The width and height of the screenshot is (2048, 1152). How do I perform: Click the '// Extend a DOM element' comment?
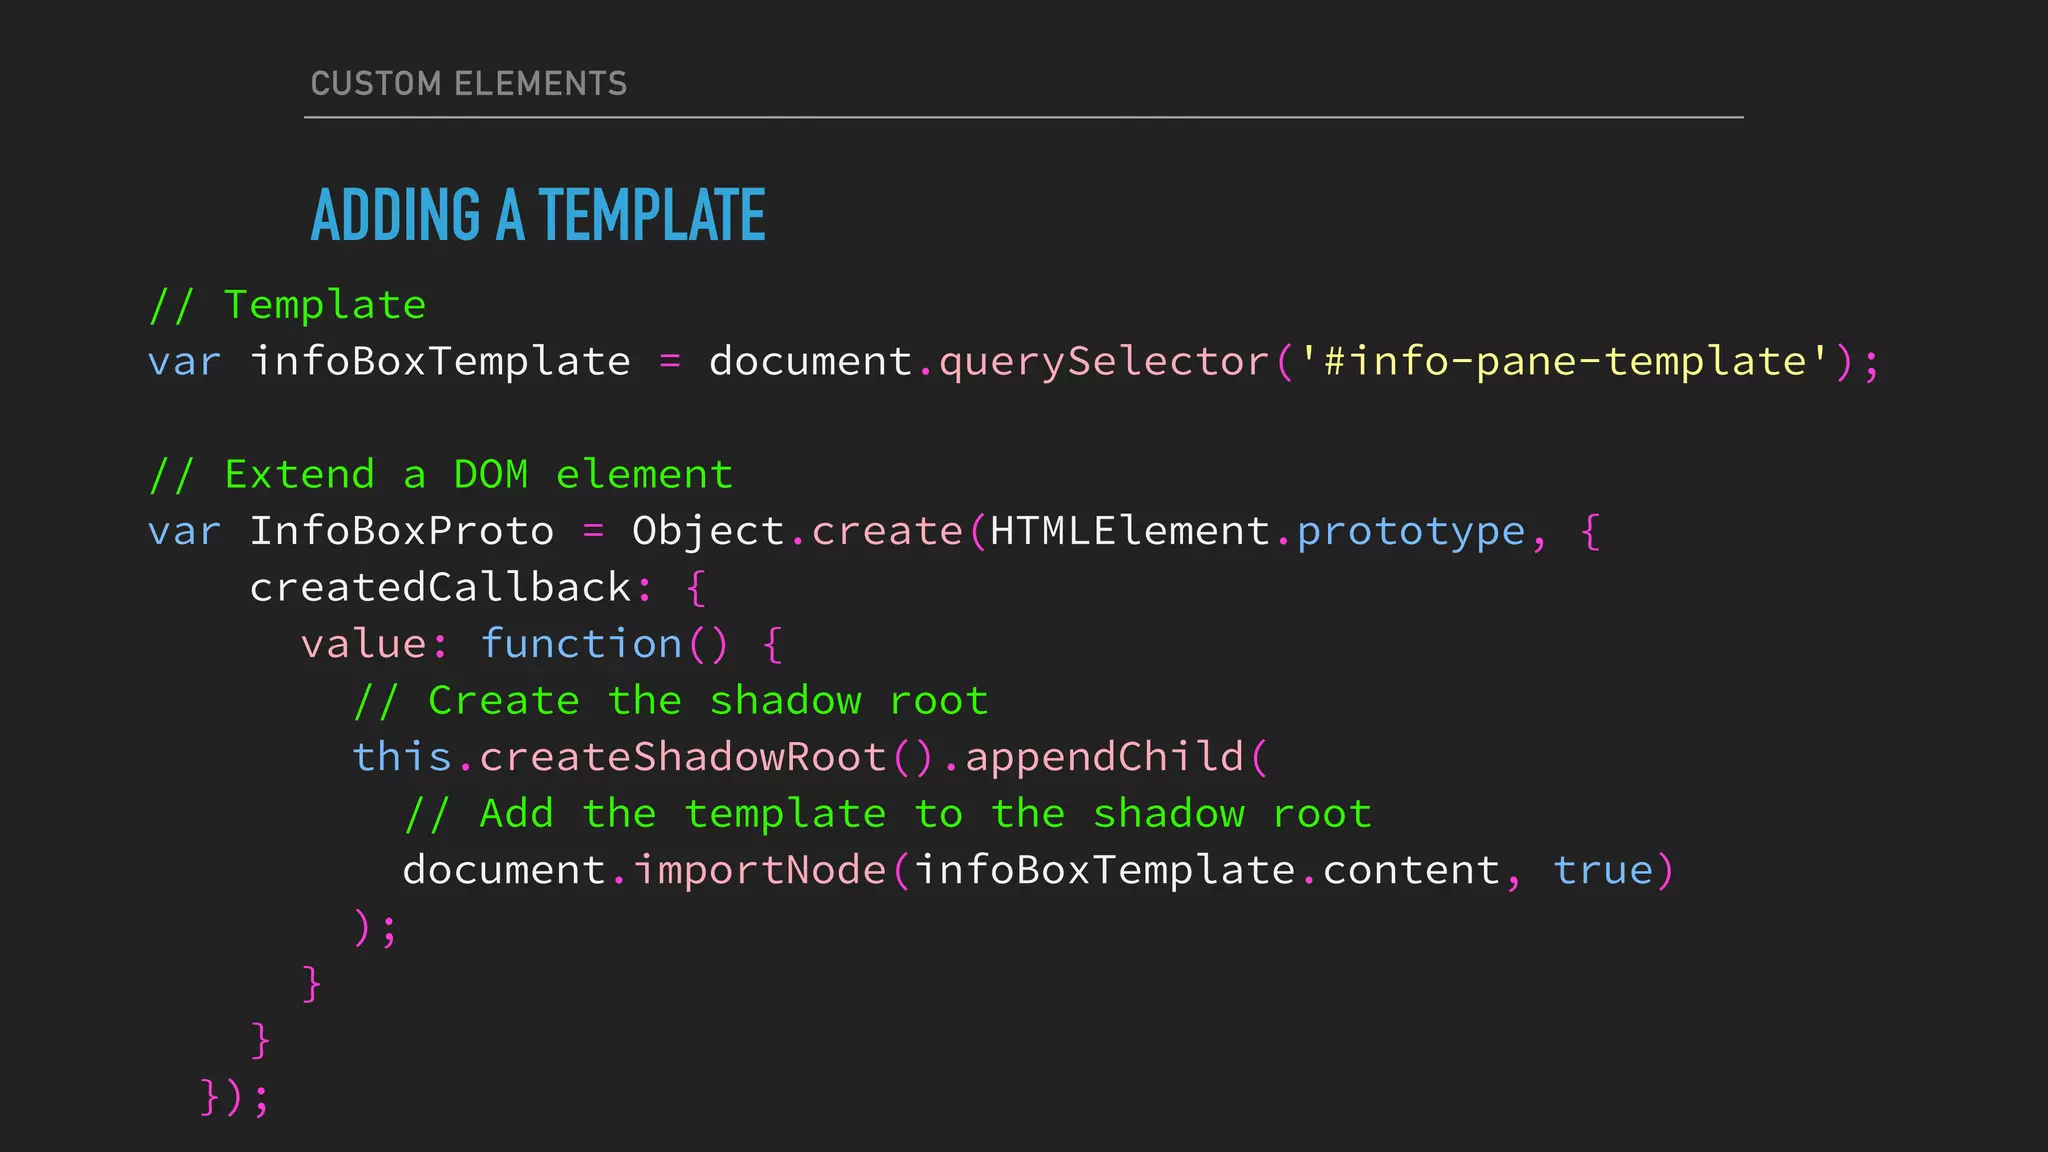(x=441, y=474)
